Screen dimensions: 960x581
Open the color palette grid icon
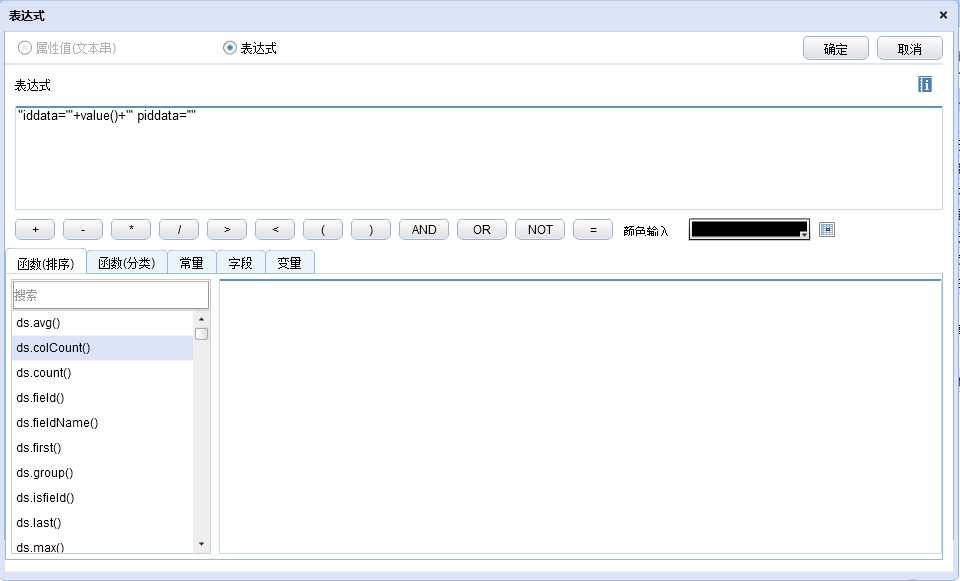pos(827,230)
